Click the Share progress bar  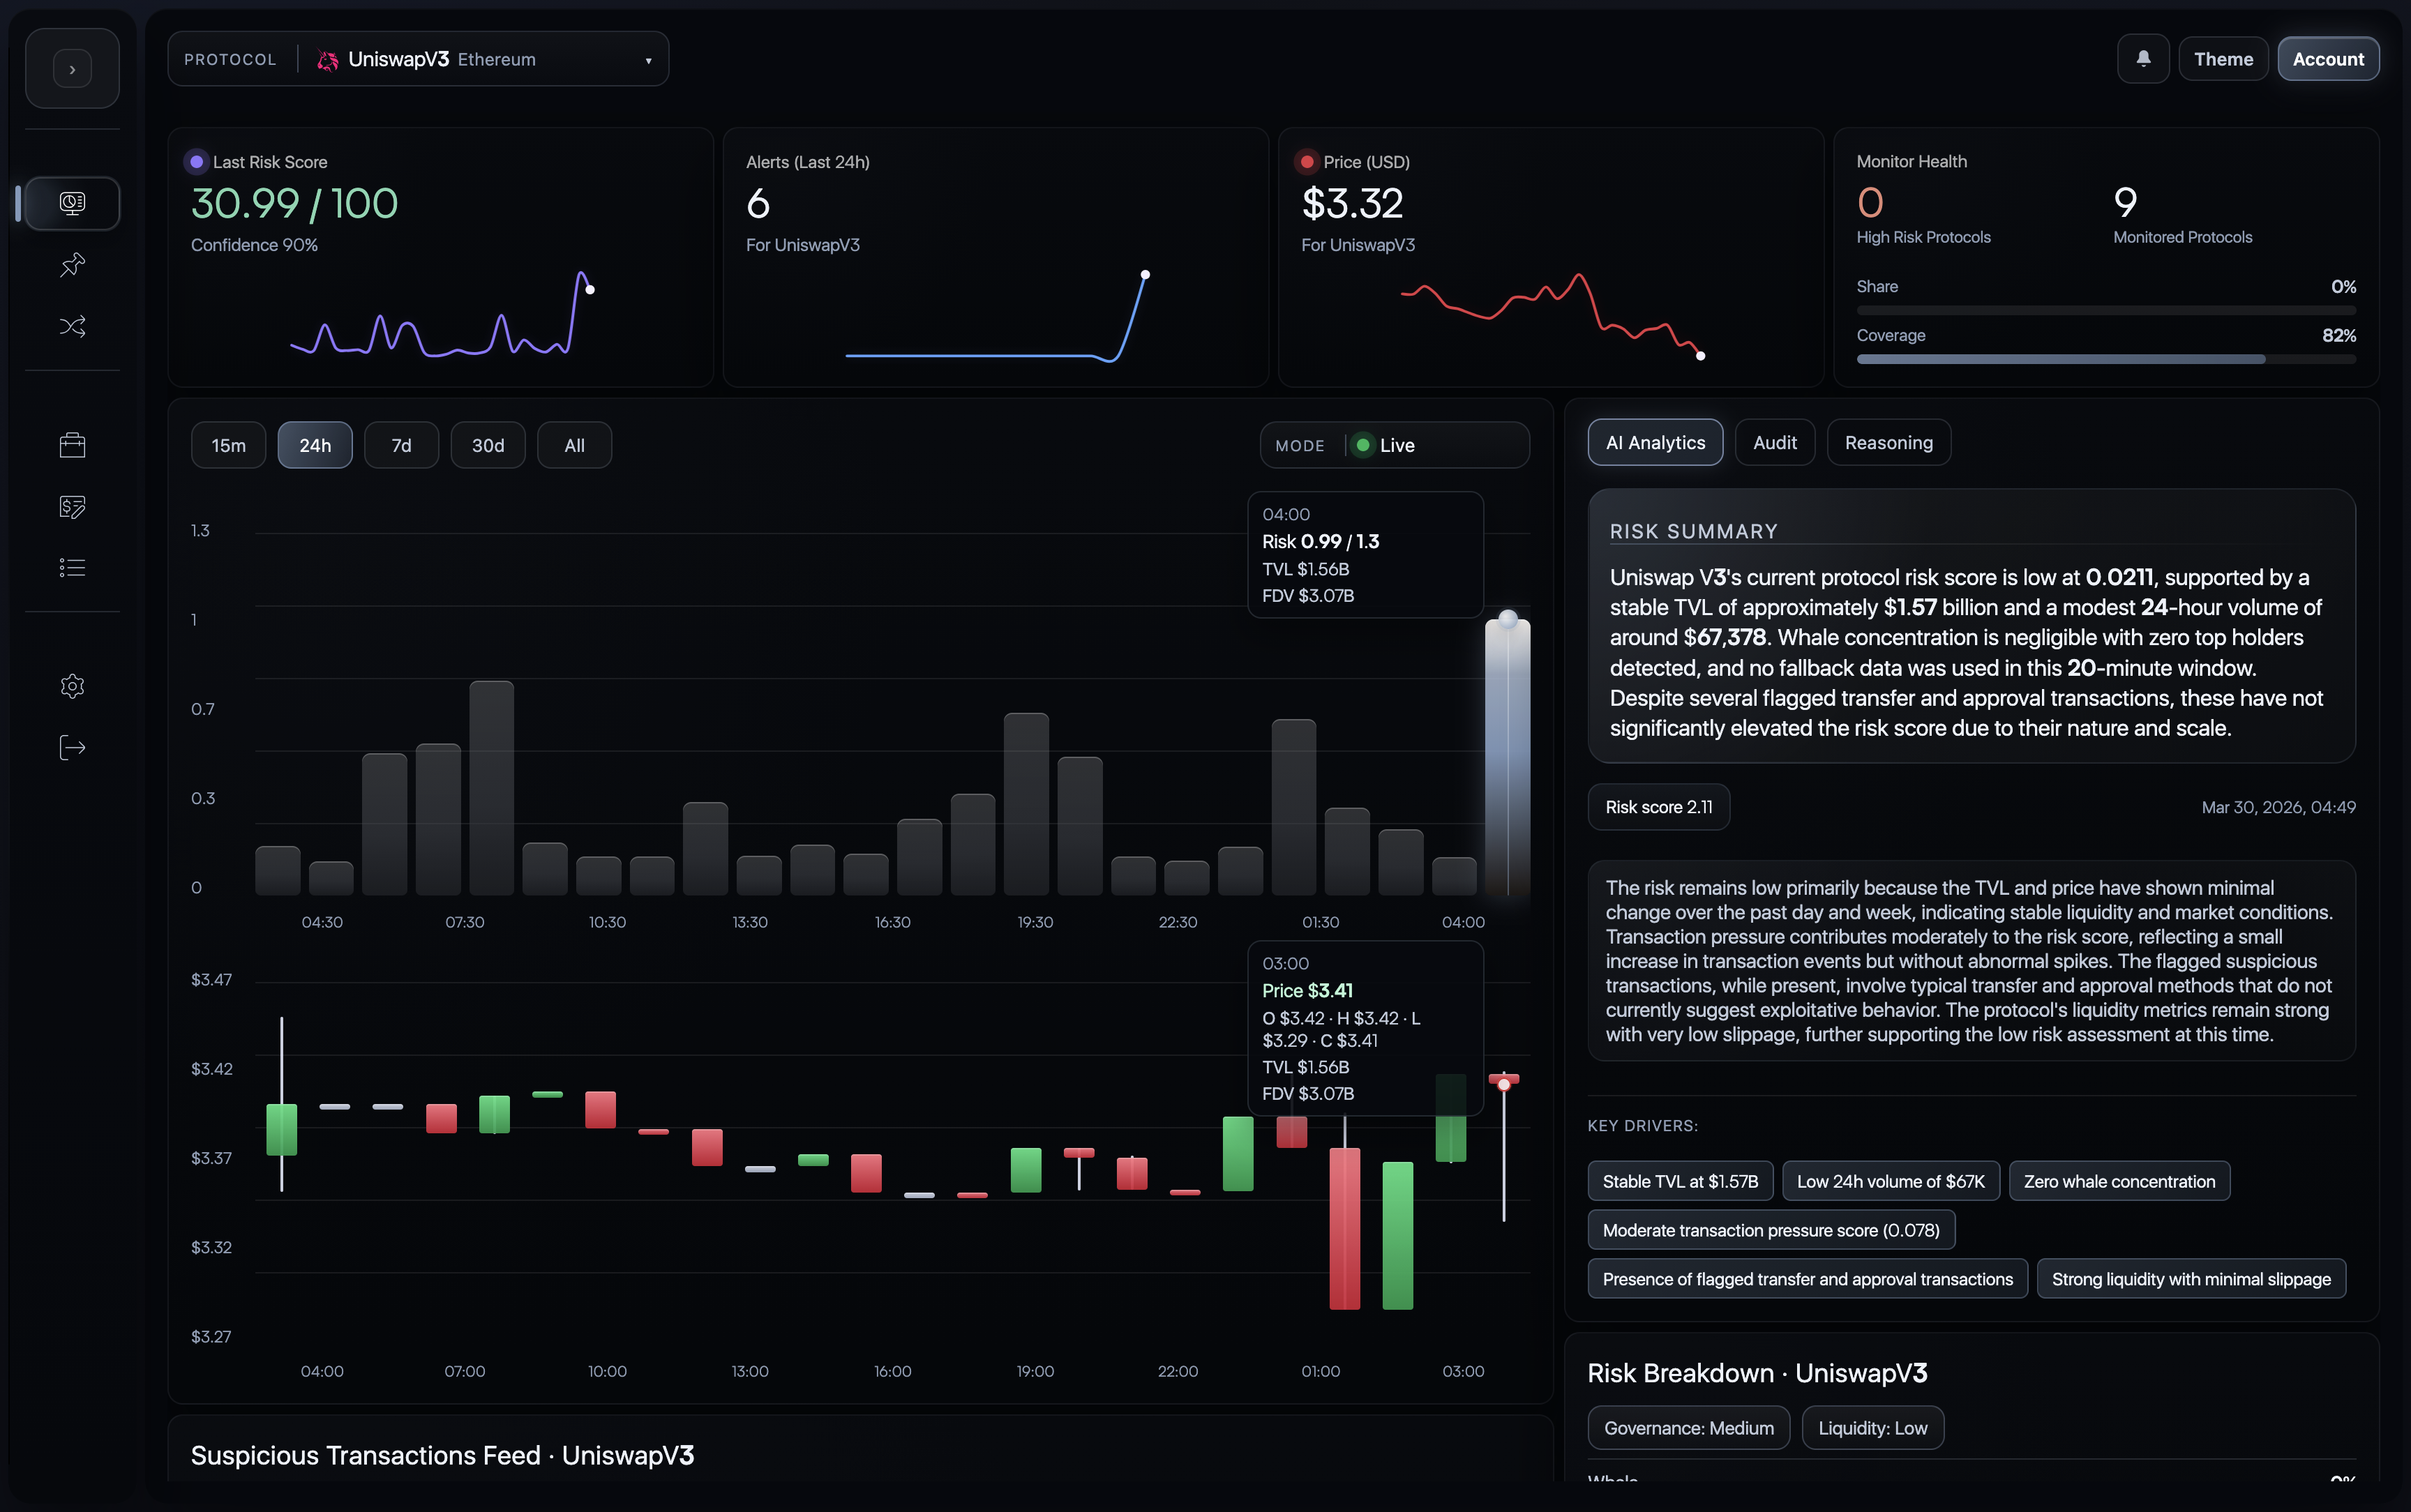[2106, 310]
